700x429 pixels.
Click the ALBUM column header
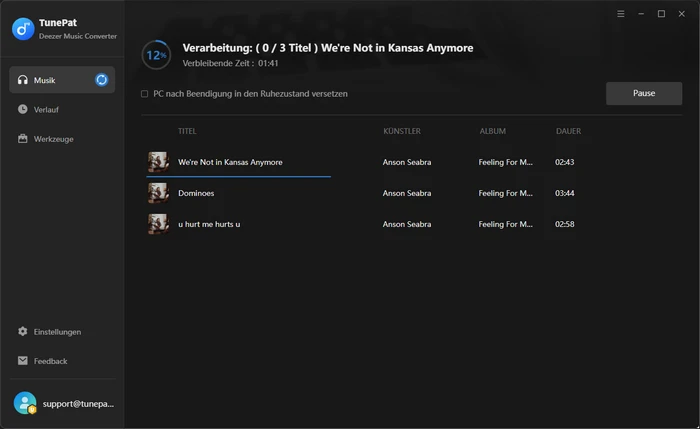coord(492,131)
